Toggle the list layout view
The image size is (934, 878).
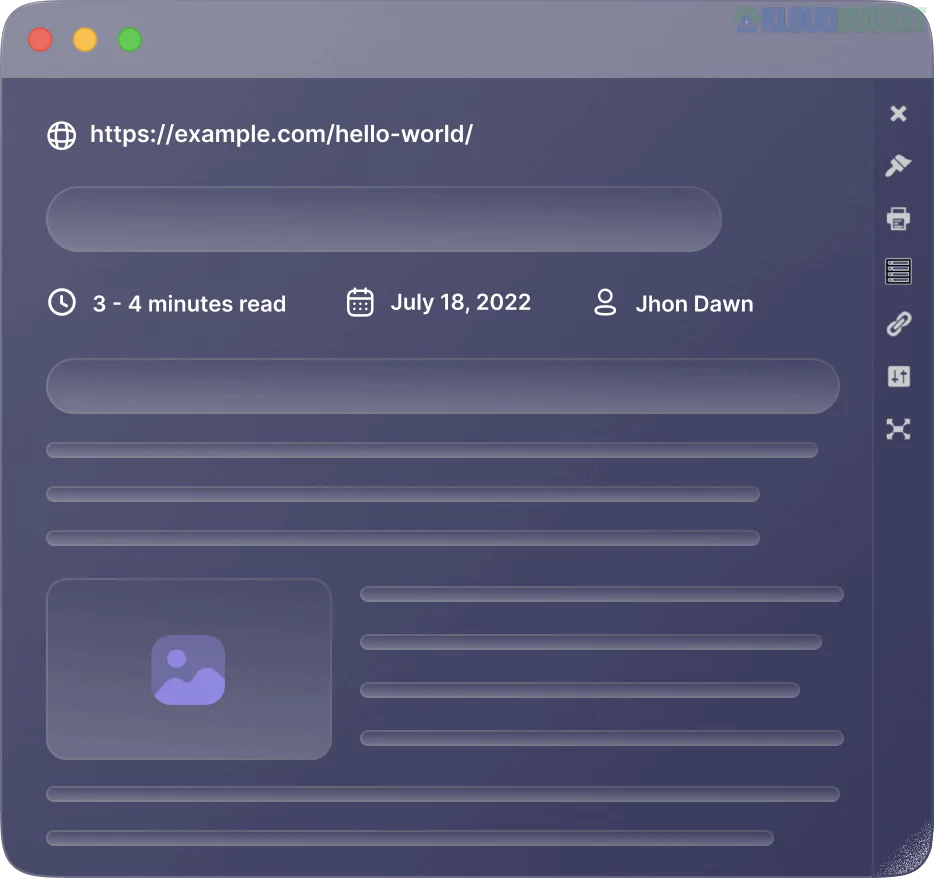click(x=898, y=271)
